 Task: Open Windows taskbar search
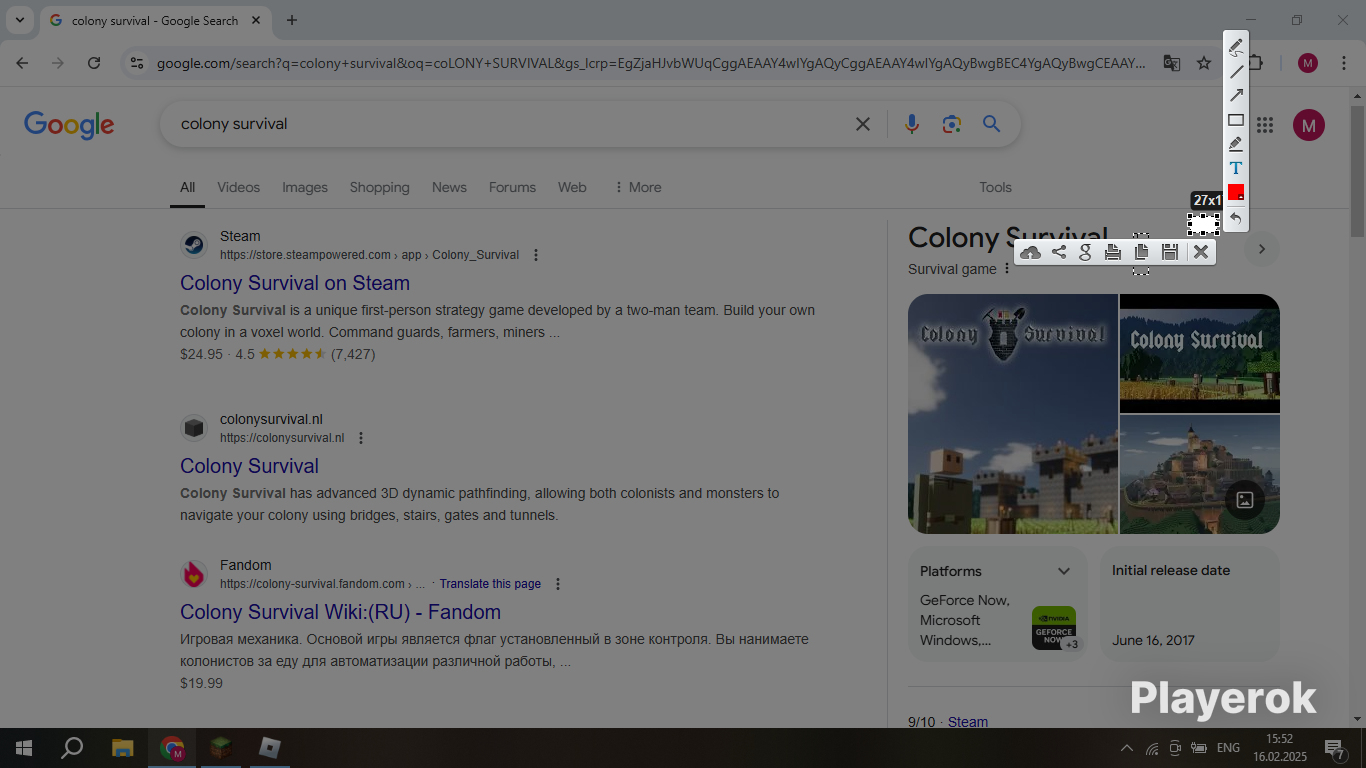click(x=72, y=748)
